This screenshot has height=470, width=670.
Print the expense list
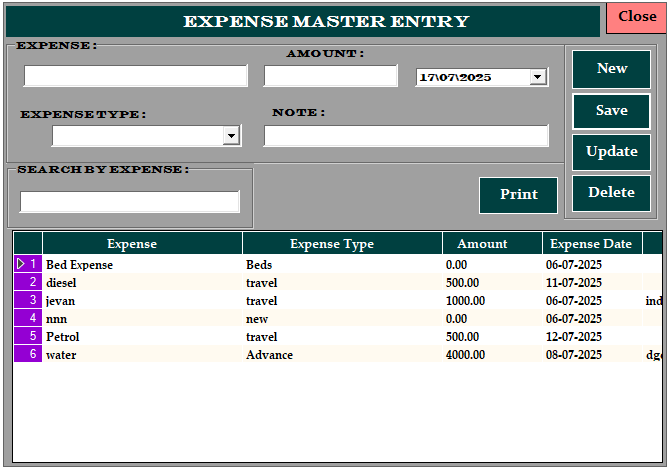(518, 195)
